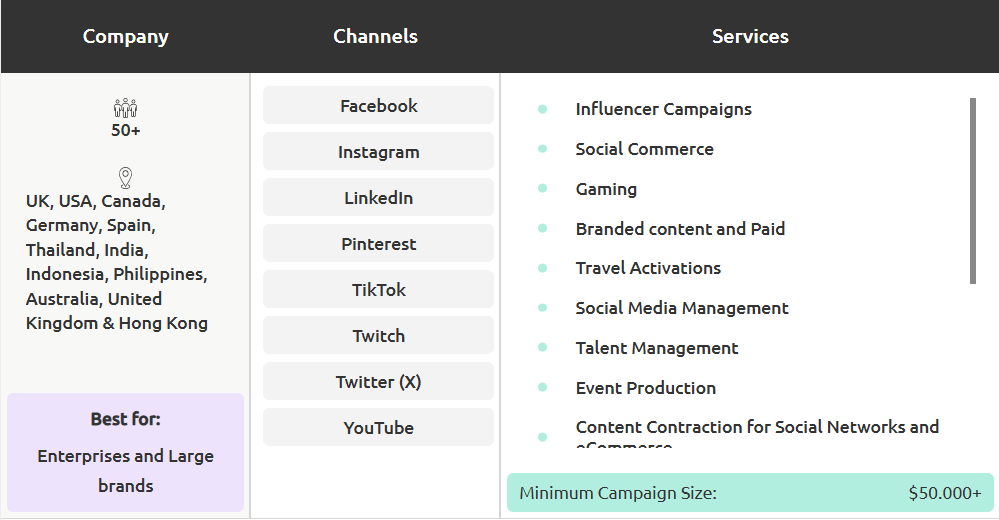This screenshot has width=999, height=520.
Task: Open the YouTube channel button
Action: tap(378, 428)
